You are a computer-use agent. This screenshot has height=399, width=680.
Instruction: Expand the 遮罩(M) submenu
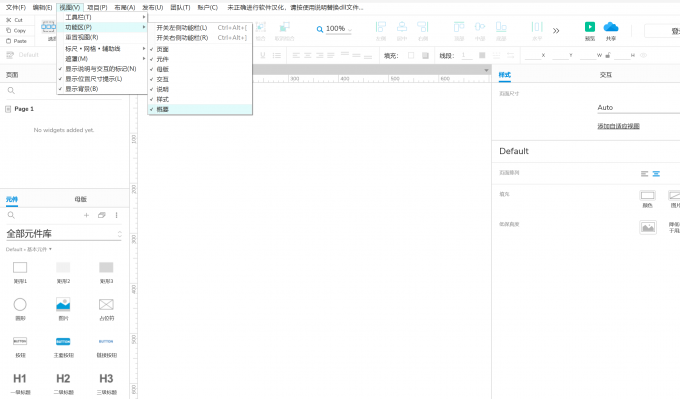point(102,59)
